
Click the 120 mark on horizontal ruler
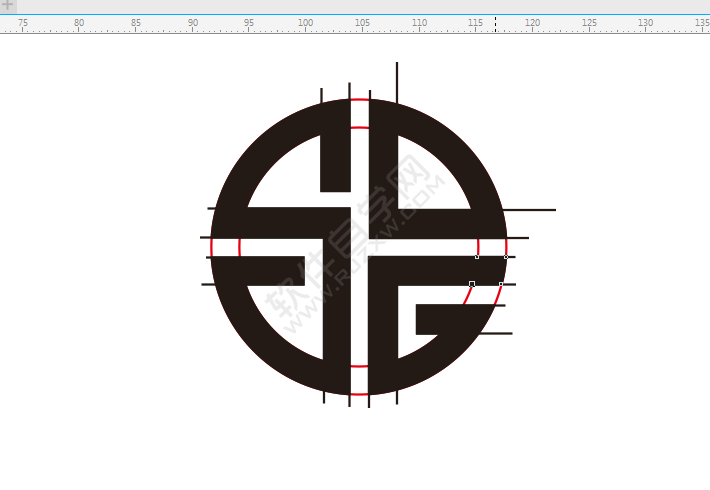pyautogui.click(x=532, y=23)
